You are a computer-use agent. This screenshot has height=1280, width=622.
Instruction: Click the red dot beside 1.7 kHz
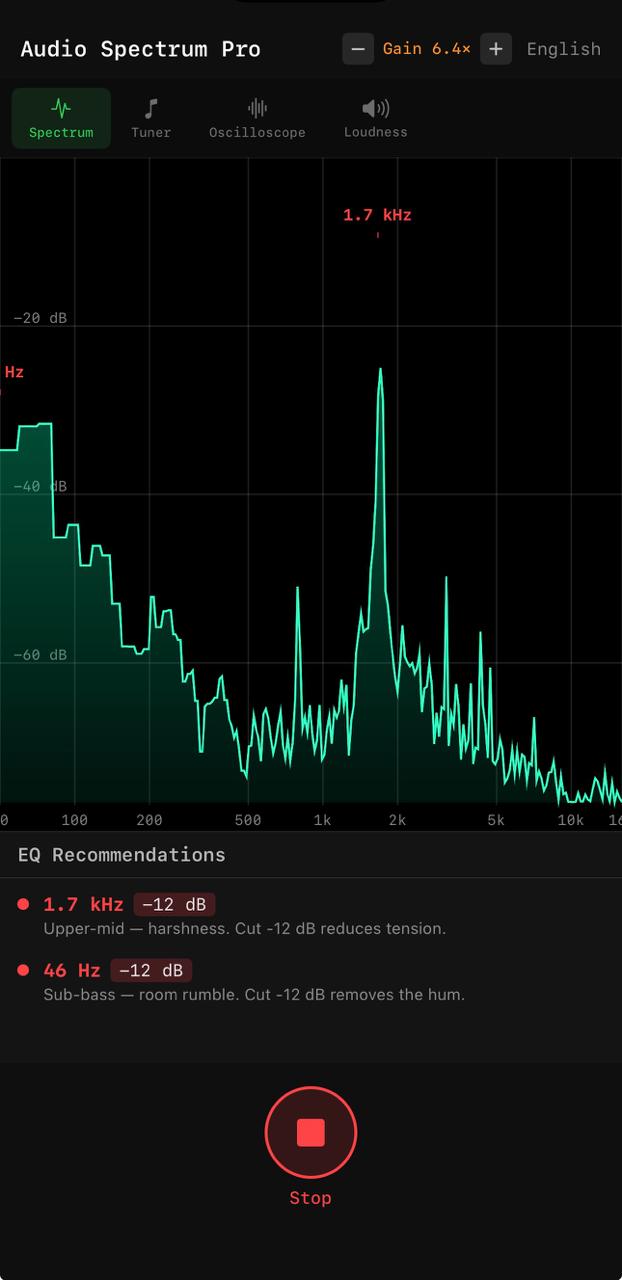click(23, 905)
